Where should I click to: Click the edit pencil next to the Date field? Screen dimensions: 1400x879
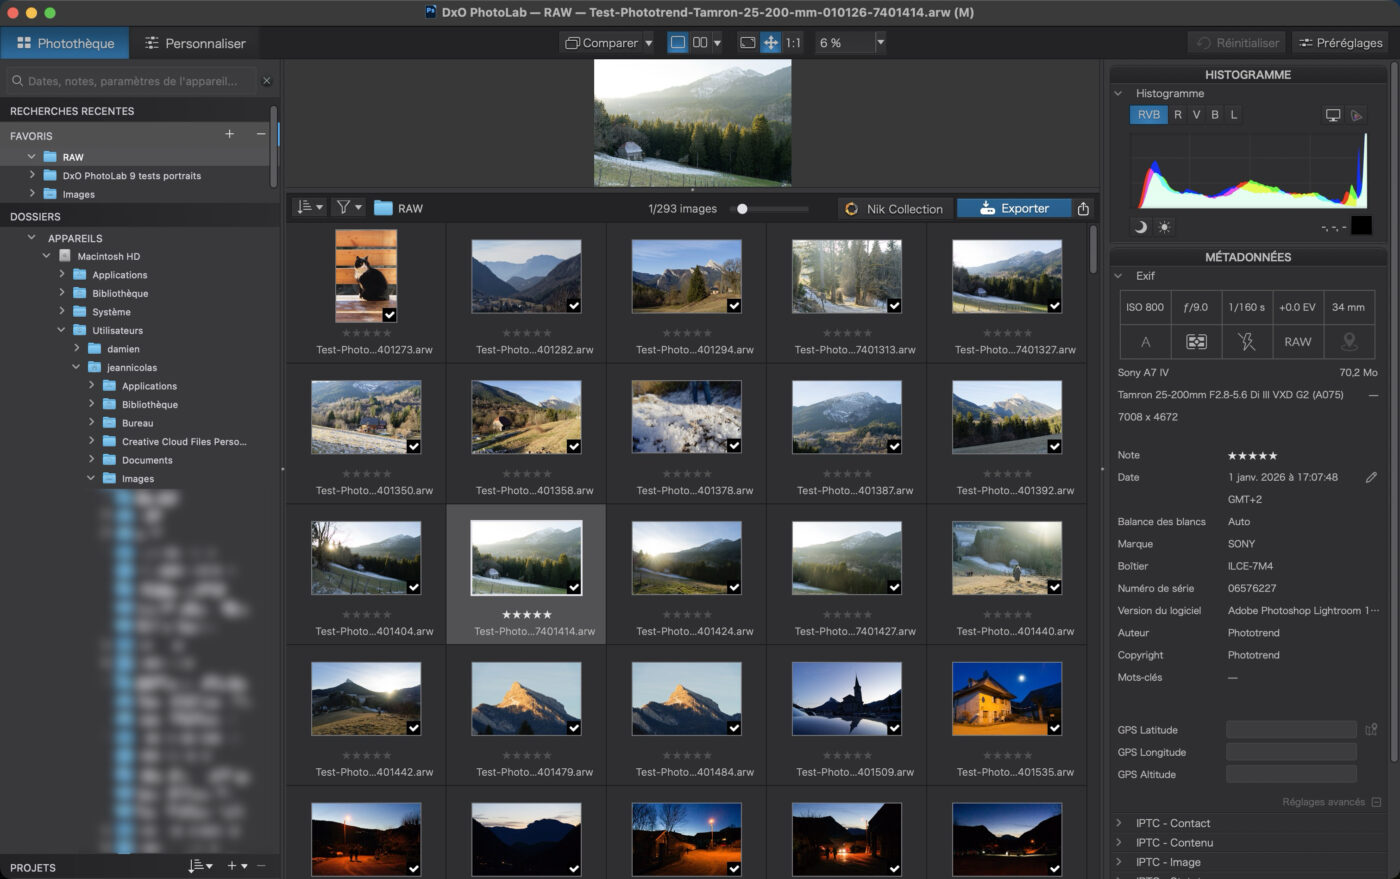1372,477
